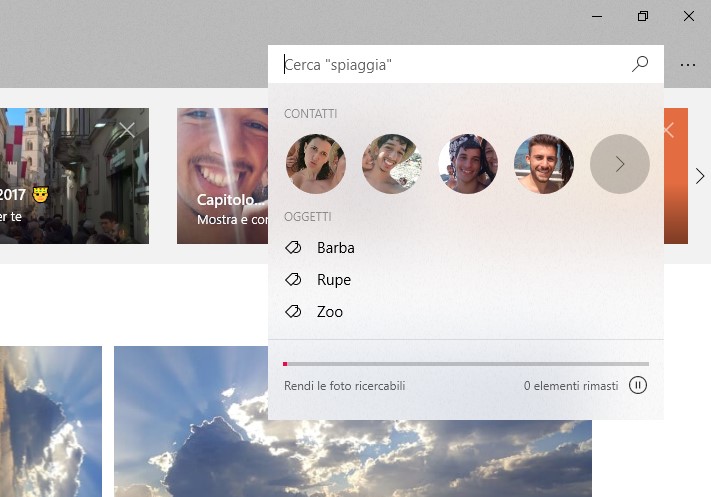
Task: Focus the Cerca "spiaggia" search field
Action: click(450, 65)
